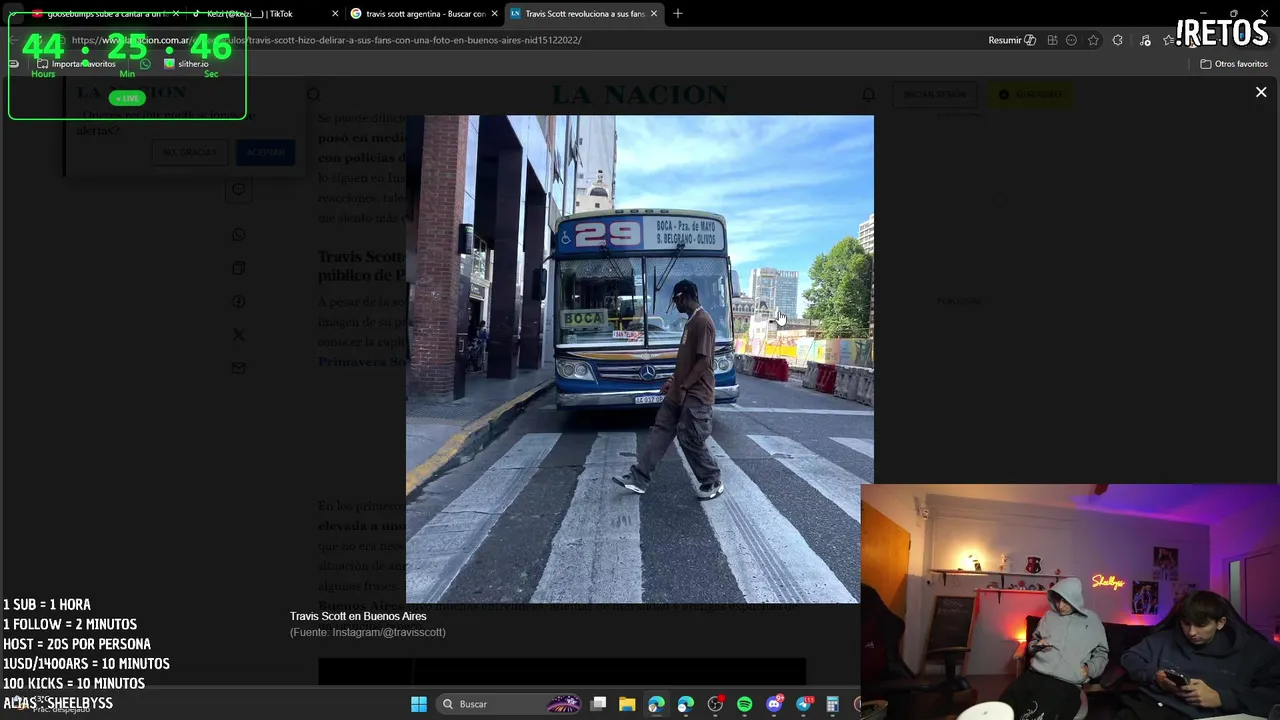Screen dimensions: 1280x720
Task: Open Task View on the taskbar
Action: pos(598,704)
